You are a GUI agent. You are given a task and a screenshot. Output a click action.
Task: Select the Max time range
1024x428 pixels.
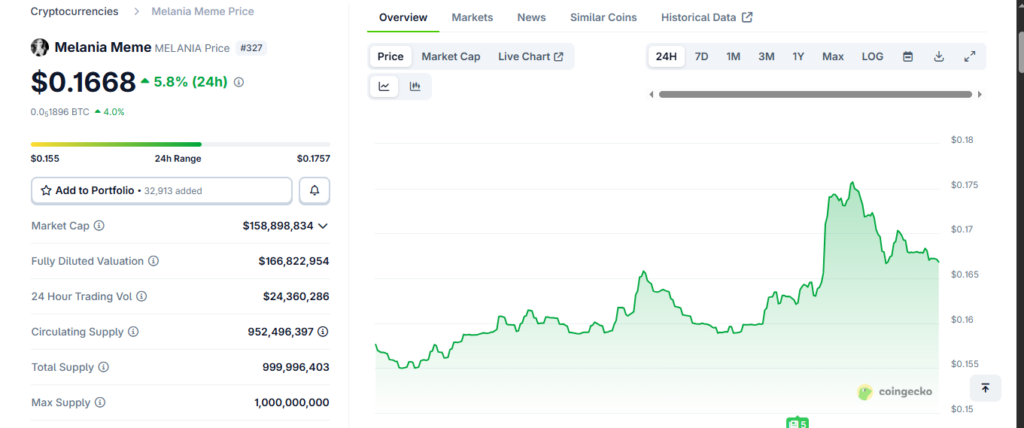pos(832,57)
